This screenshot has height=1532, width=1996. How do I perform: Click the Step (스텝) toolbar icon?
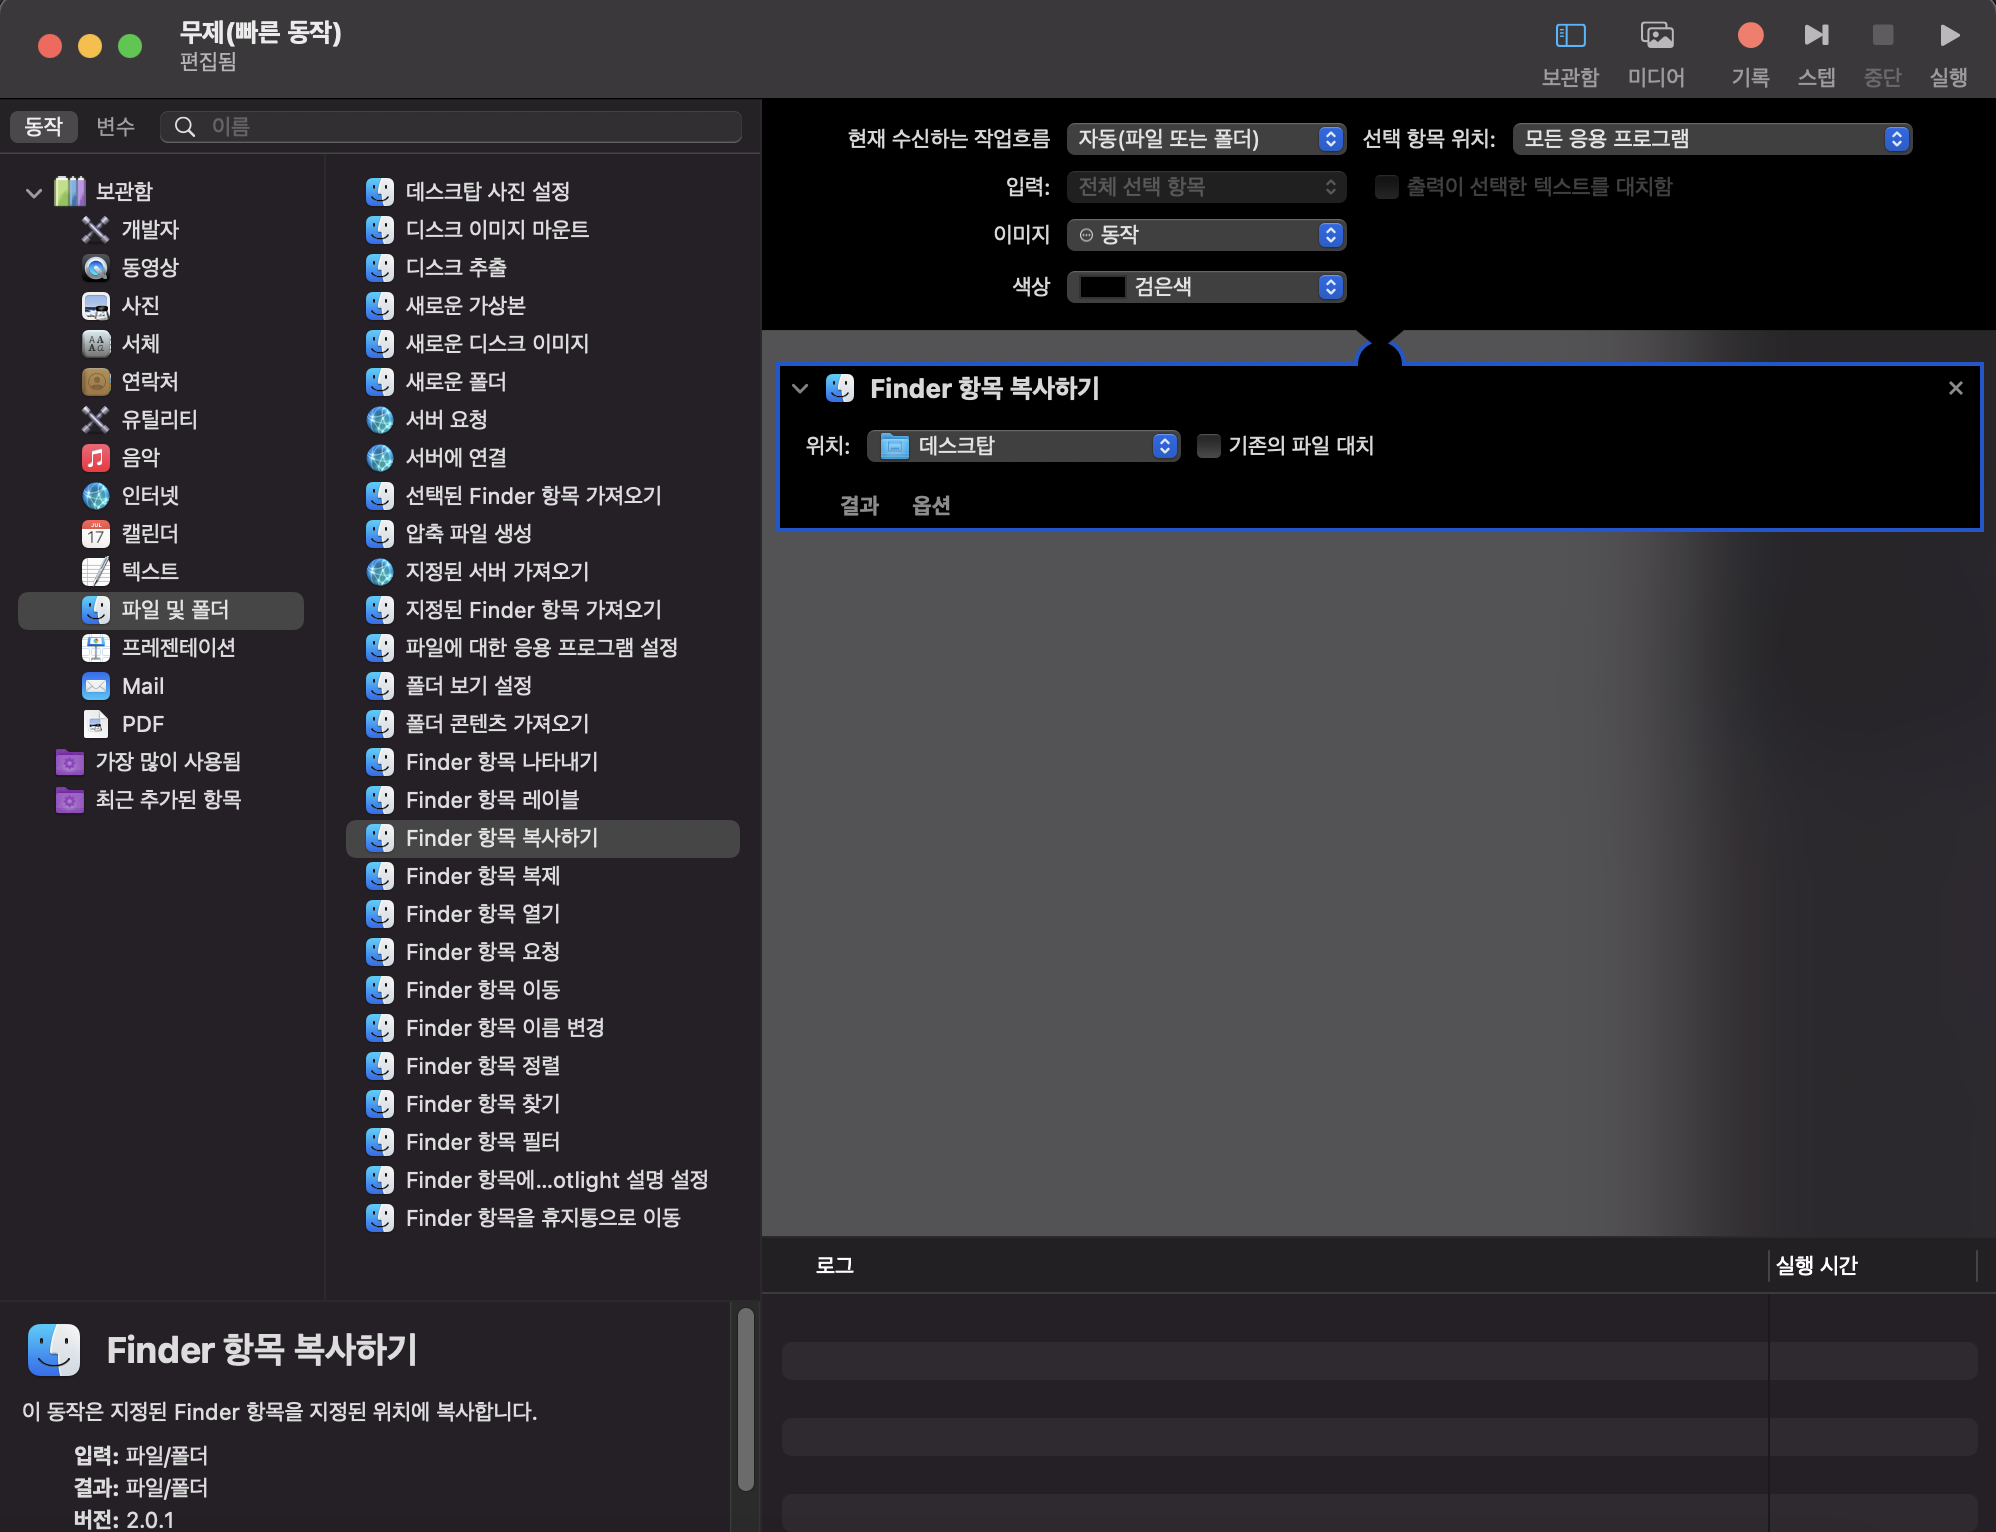click(1816, 36)
